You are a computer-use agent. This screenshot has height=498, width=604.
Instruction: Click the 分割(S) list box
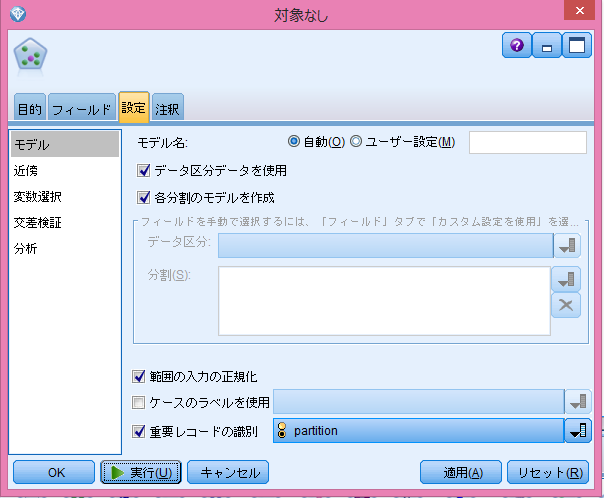click(384, 301)
